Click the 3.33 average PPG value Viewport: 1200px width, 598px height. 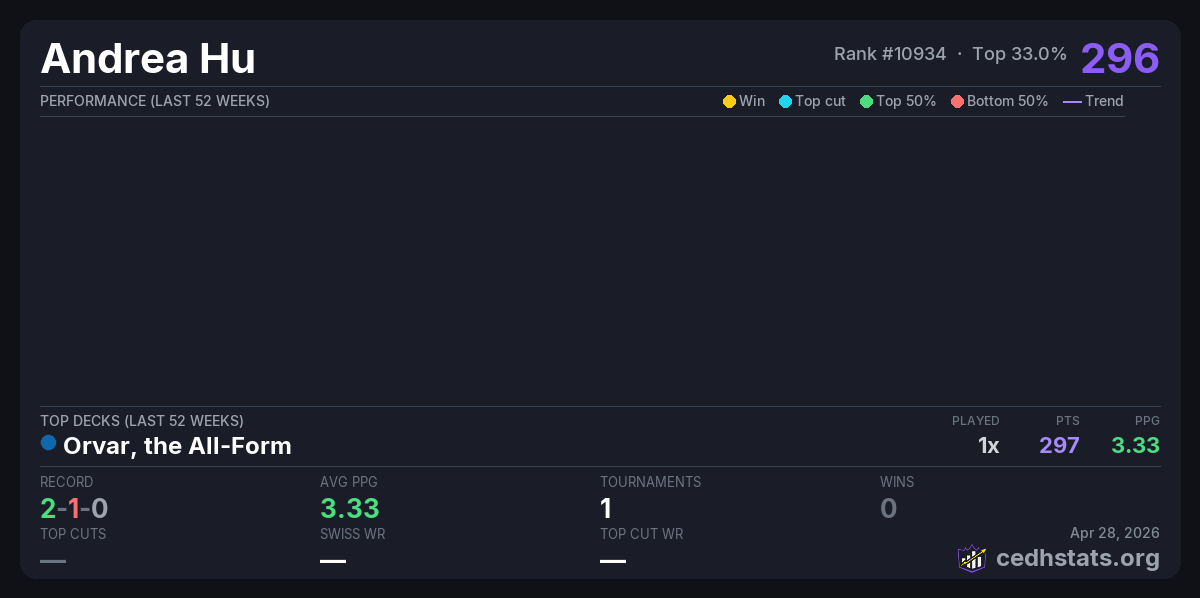pos(349,508)
